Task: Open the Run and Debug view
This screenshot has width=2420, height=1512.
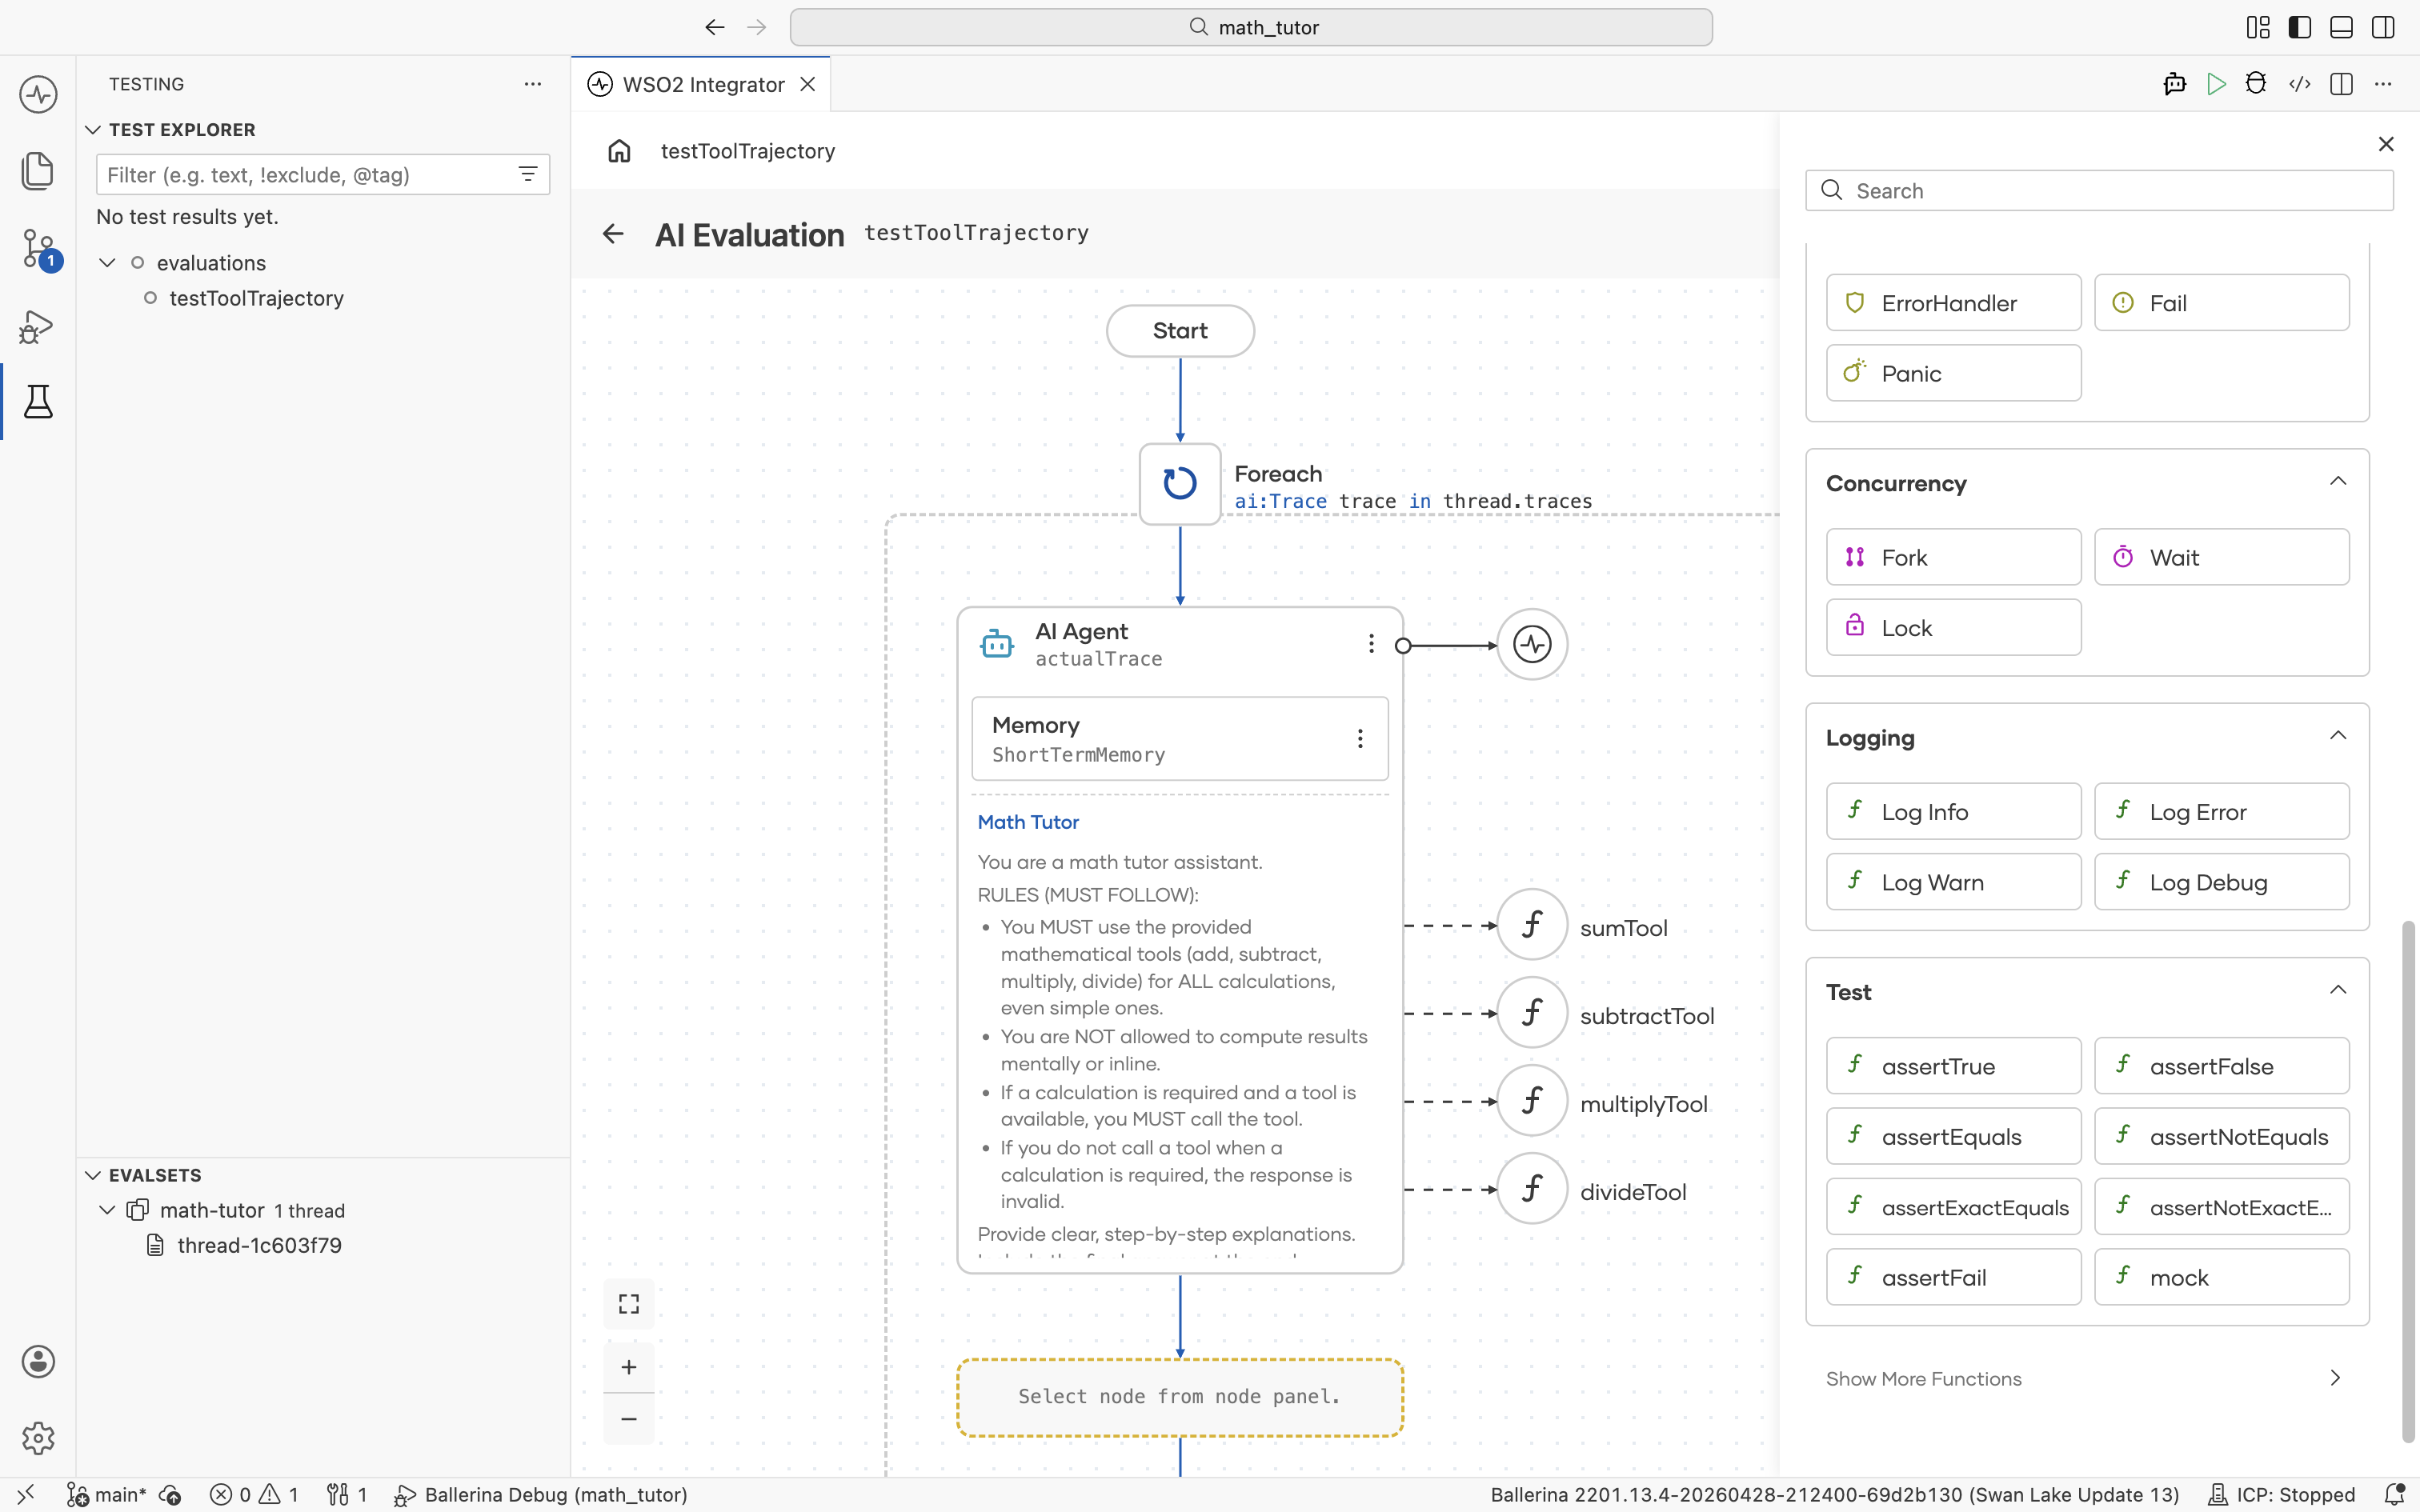Action: click(x=38, y=326)
